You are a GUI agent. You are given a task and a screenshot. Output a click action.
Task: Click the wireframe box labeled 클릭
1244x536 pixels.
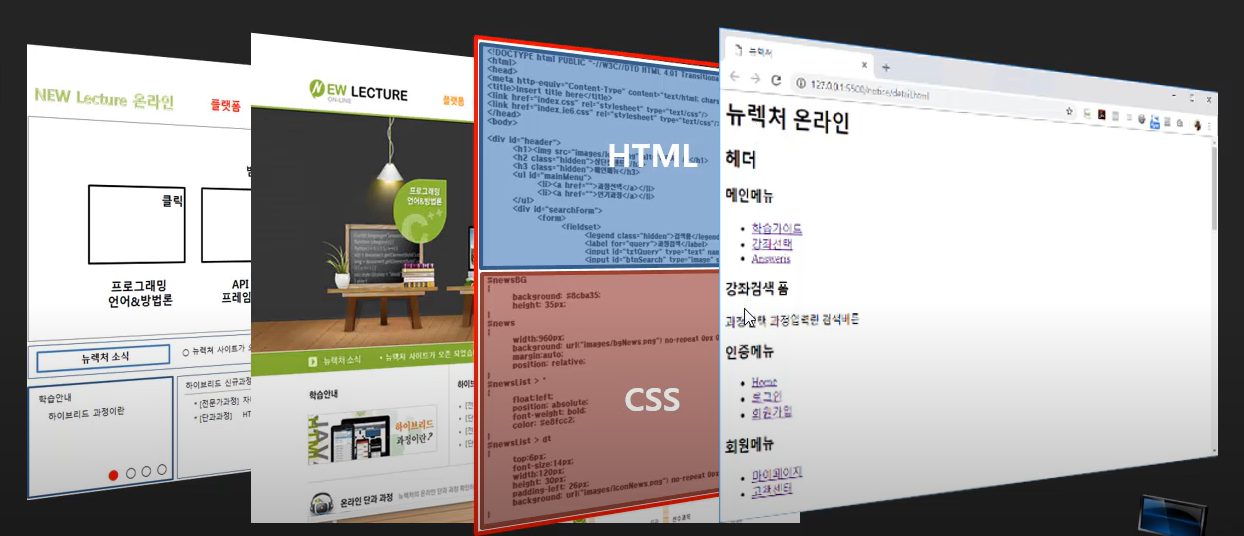click(137, 225)
